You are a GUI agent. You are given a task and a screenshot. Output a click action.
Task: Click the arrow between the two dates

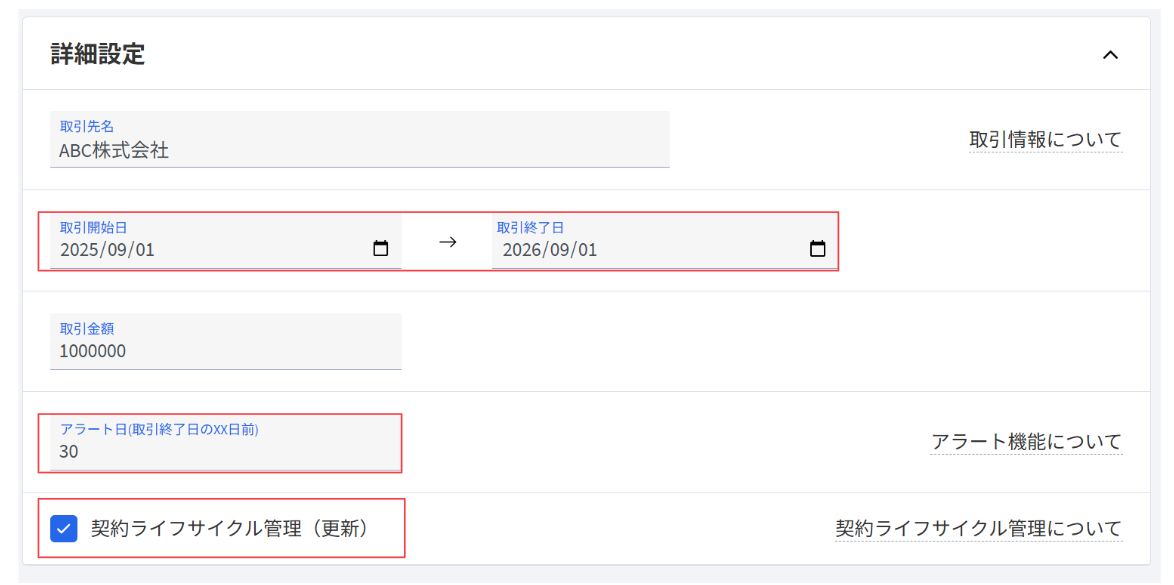(448, 242)
